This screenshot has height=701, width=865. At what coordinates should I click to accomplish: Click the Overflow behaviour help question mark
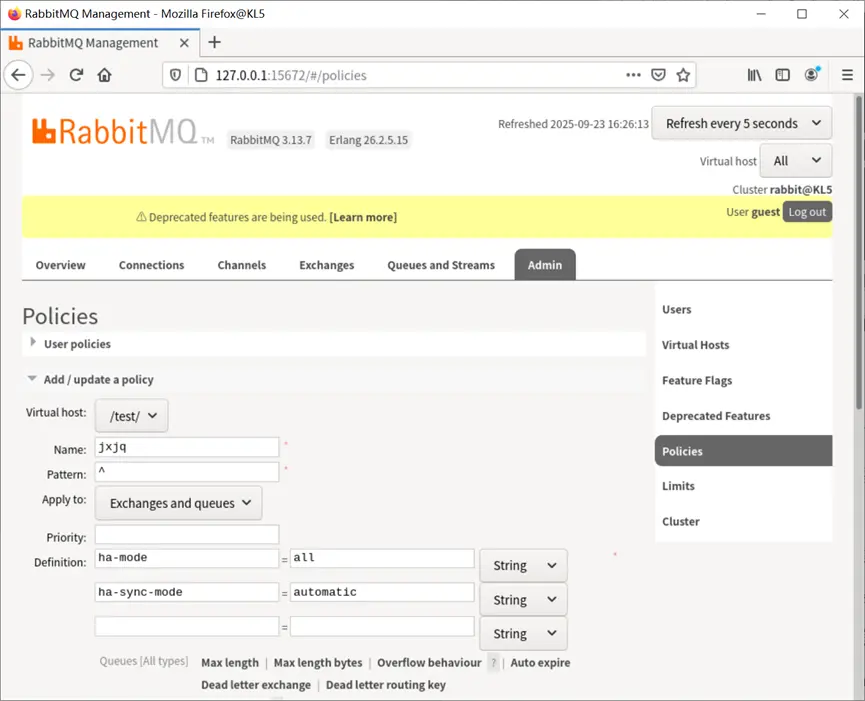[x=494, y=663]
